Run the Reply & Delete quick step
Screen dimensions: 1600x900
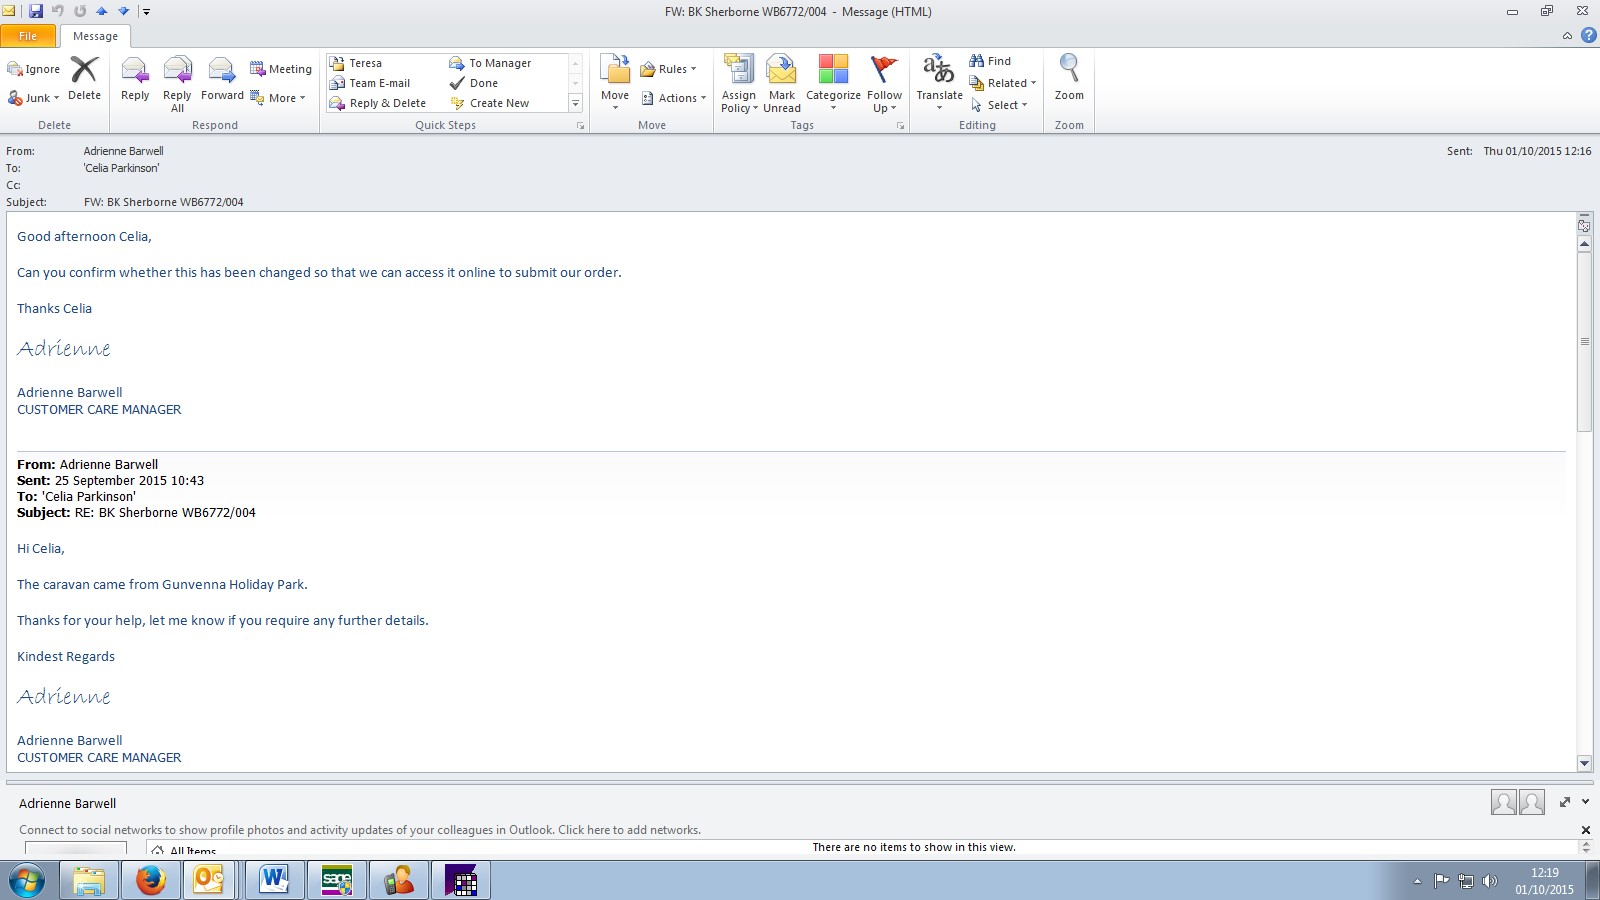[x=386, y=103]
